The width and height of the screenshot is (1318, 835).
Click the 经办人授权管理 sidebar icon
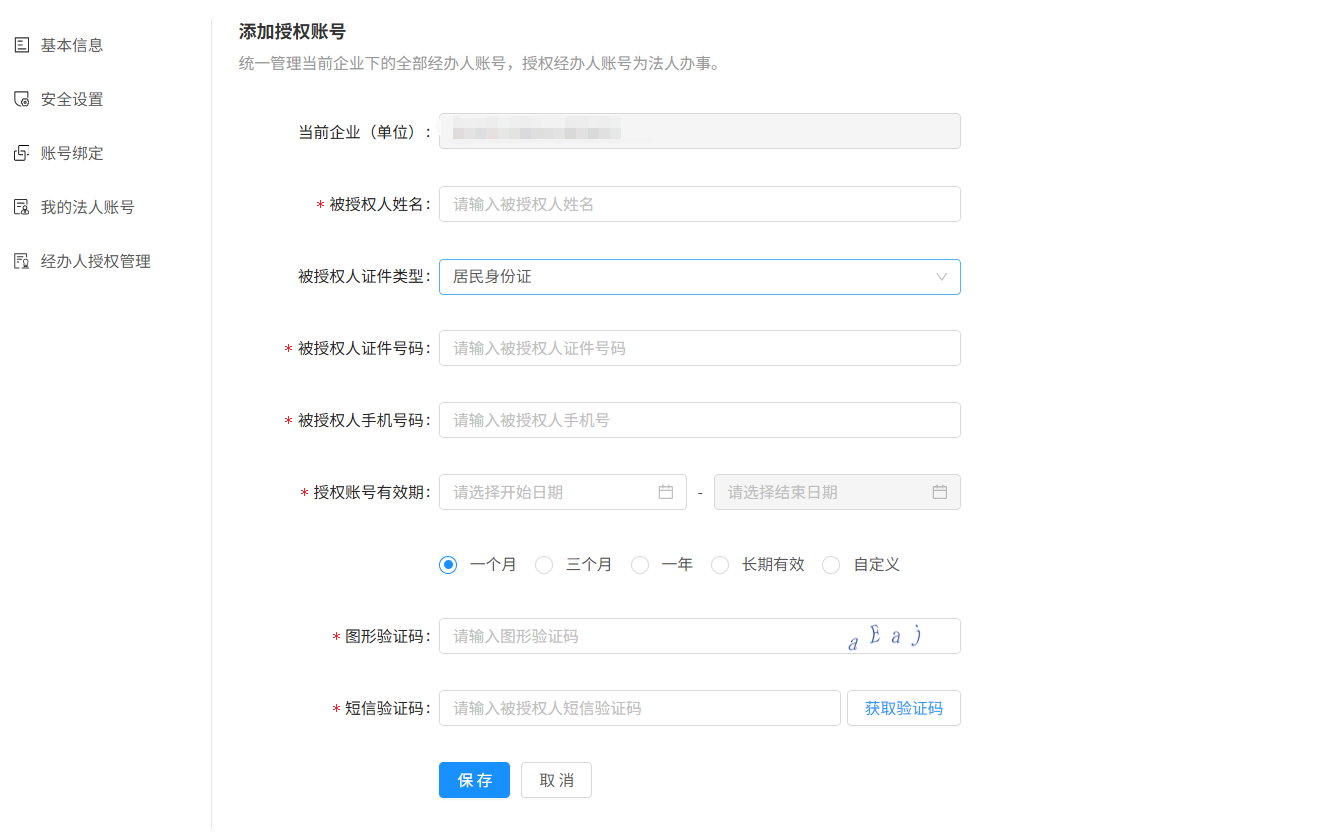[x=21, y=261]
